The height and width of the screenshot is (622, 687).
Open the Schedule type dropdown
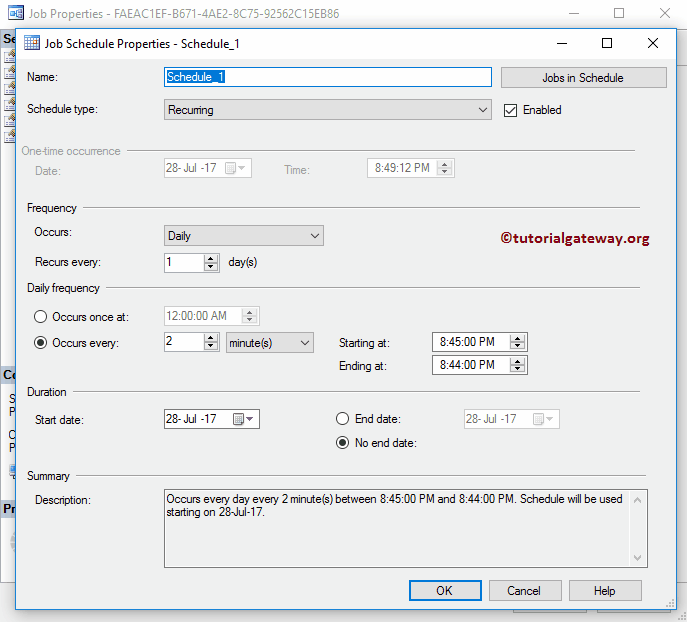(x=327, y=110)
